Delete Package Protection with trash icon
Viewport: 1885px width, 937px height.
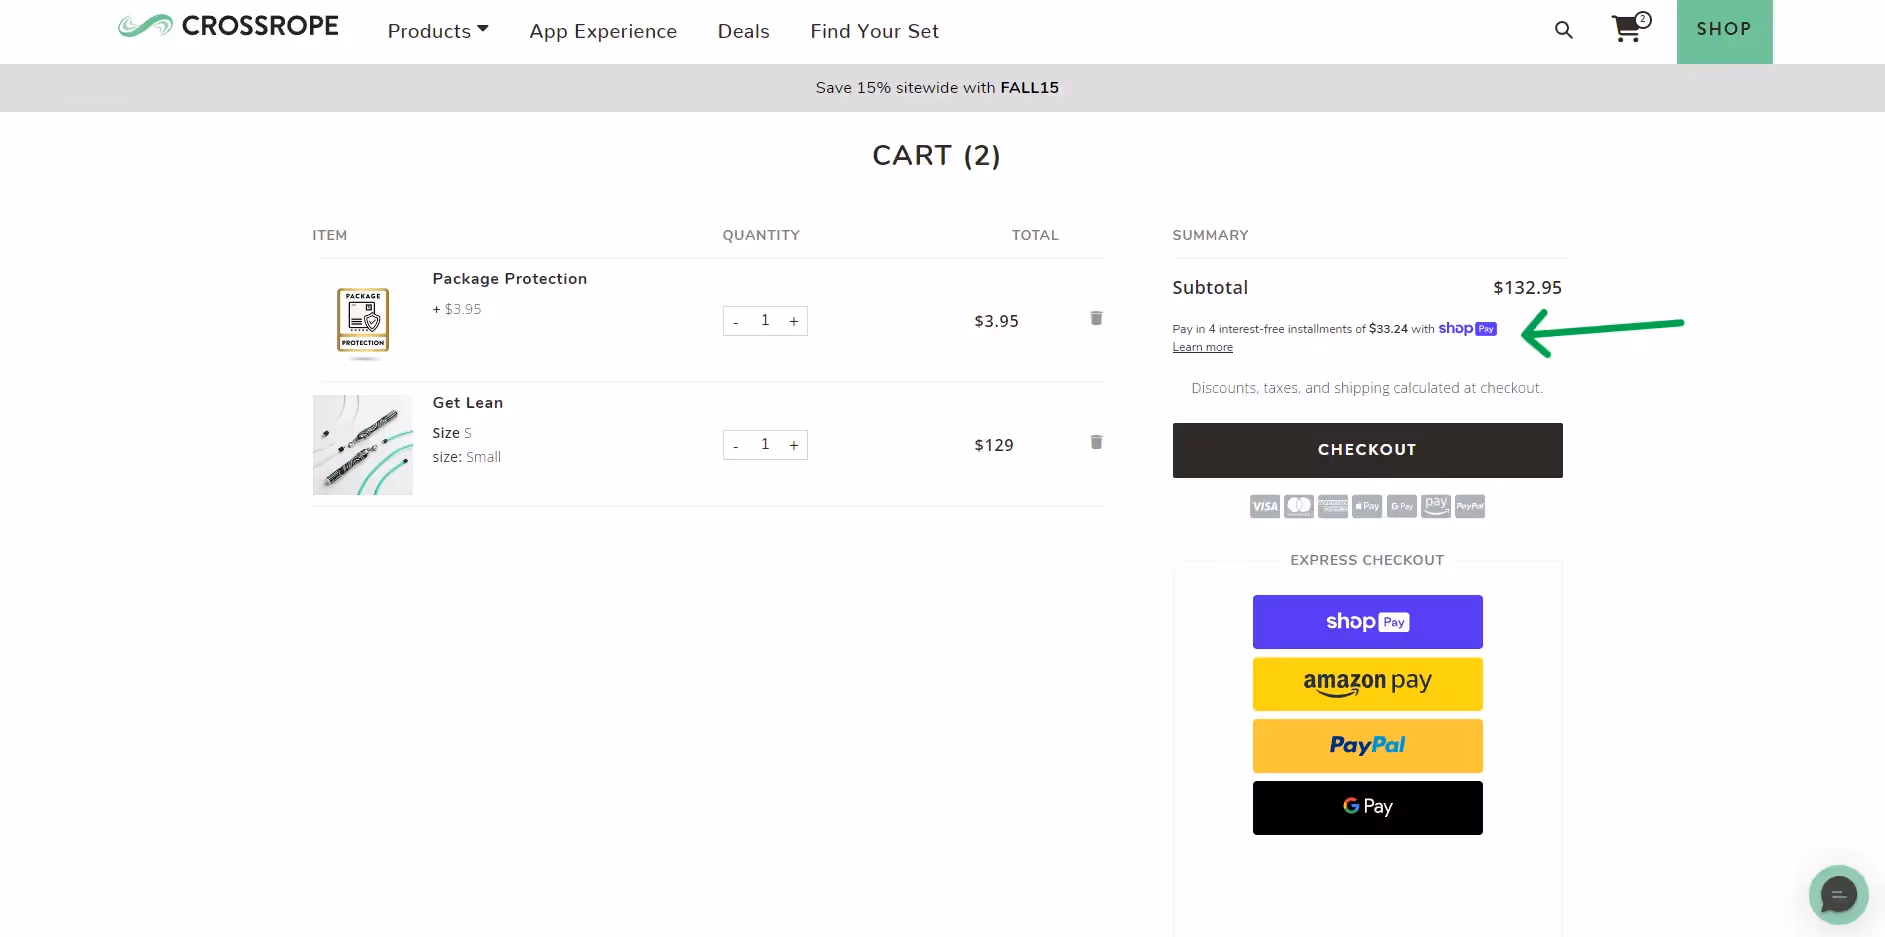pos(1096,318)
